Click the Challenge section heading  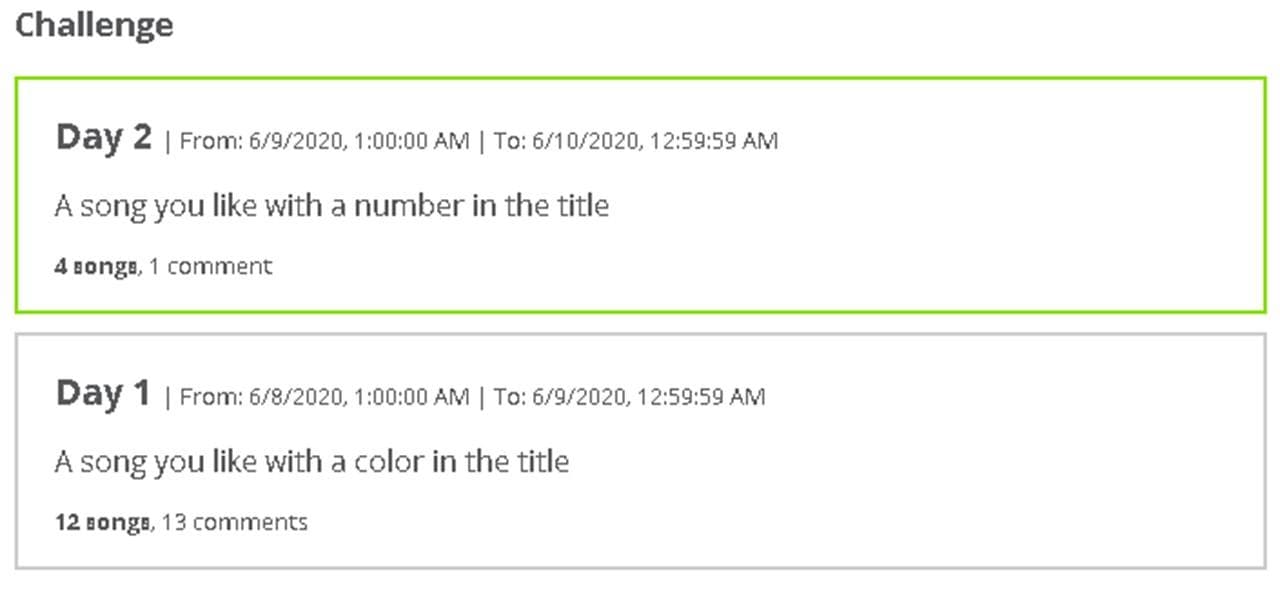coord(94,24)
